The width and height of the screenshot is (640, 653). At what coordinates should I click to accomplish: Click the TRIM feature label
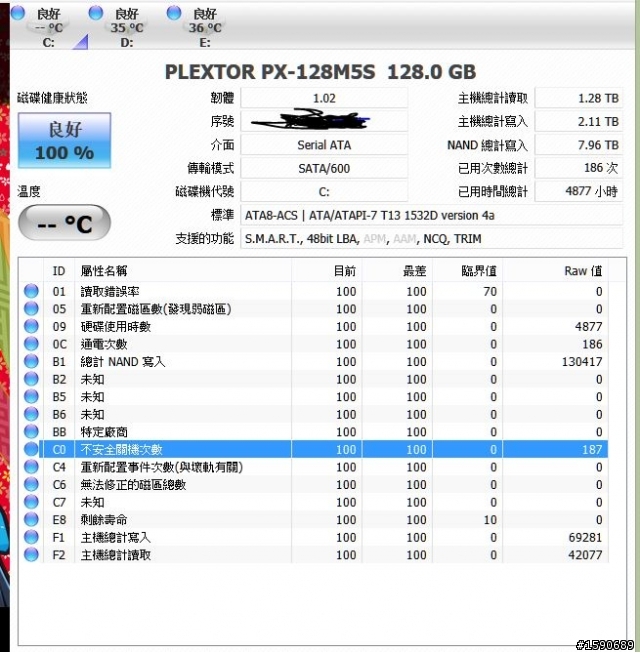pos(468,239)
